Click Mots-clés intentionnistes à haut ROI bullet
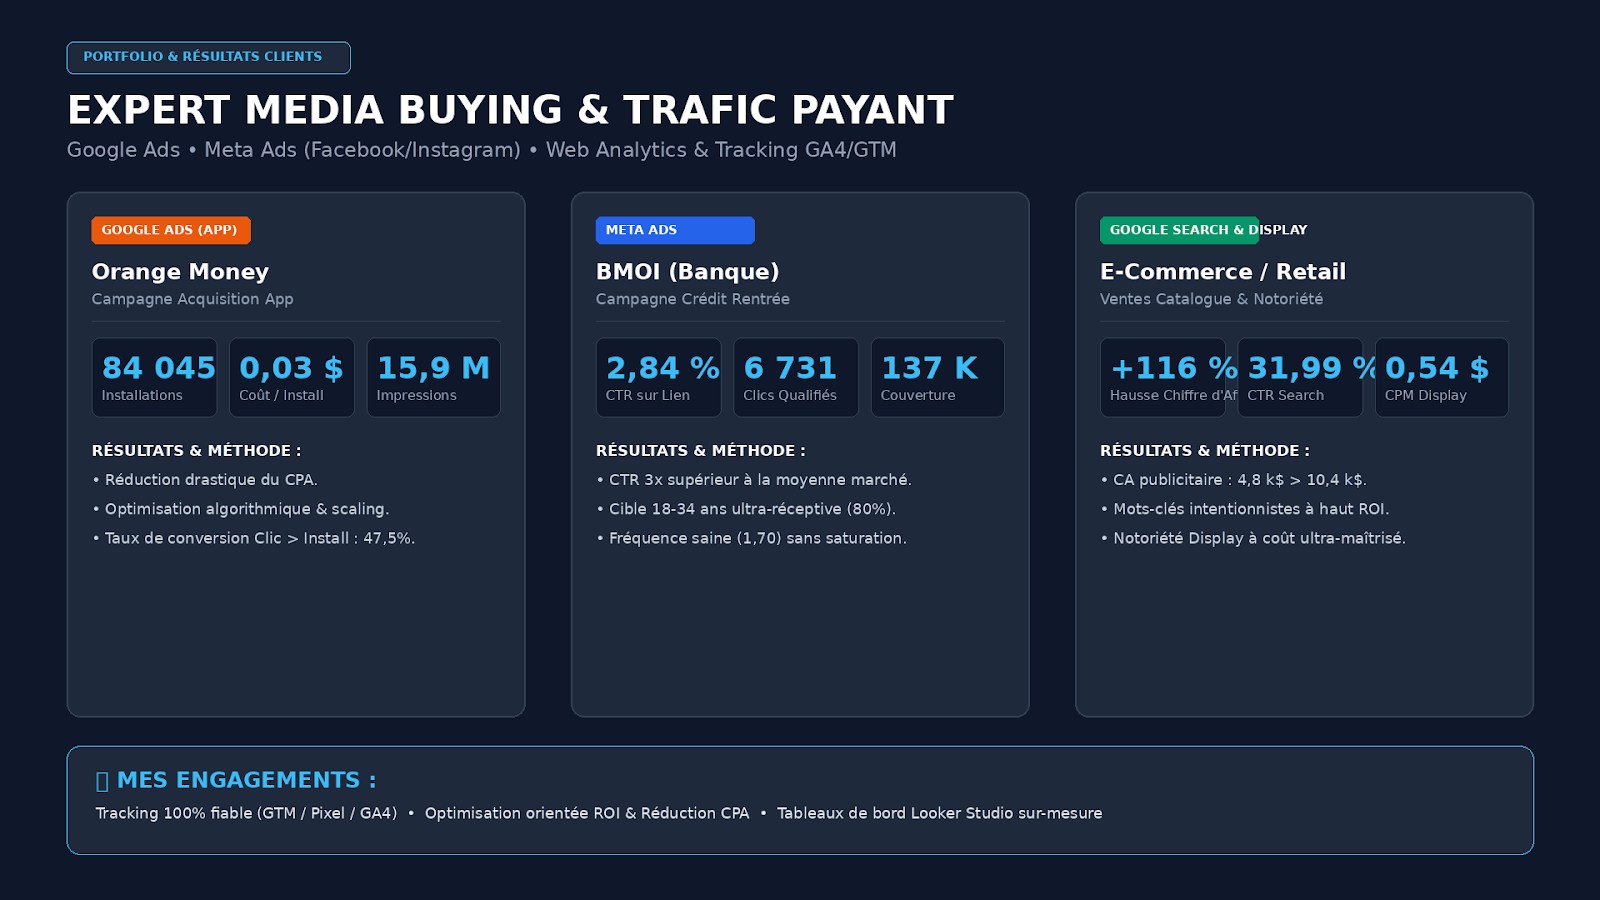The width and height of the screenshot is (1600, 900). click(x=1245, y=509)
